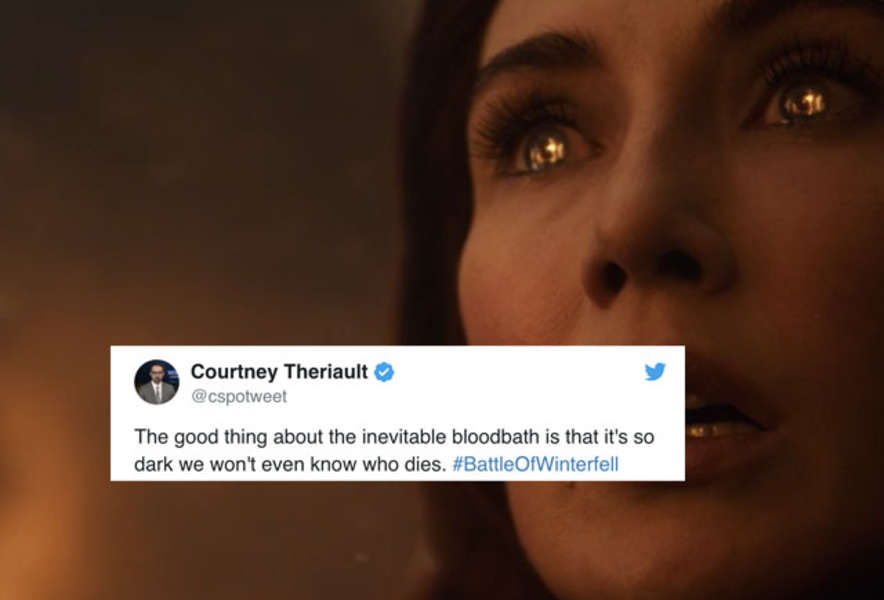The image size is (884, 600).
Task: Open the #BattleOfWinterfell hashtag
Action: point(536,464)
